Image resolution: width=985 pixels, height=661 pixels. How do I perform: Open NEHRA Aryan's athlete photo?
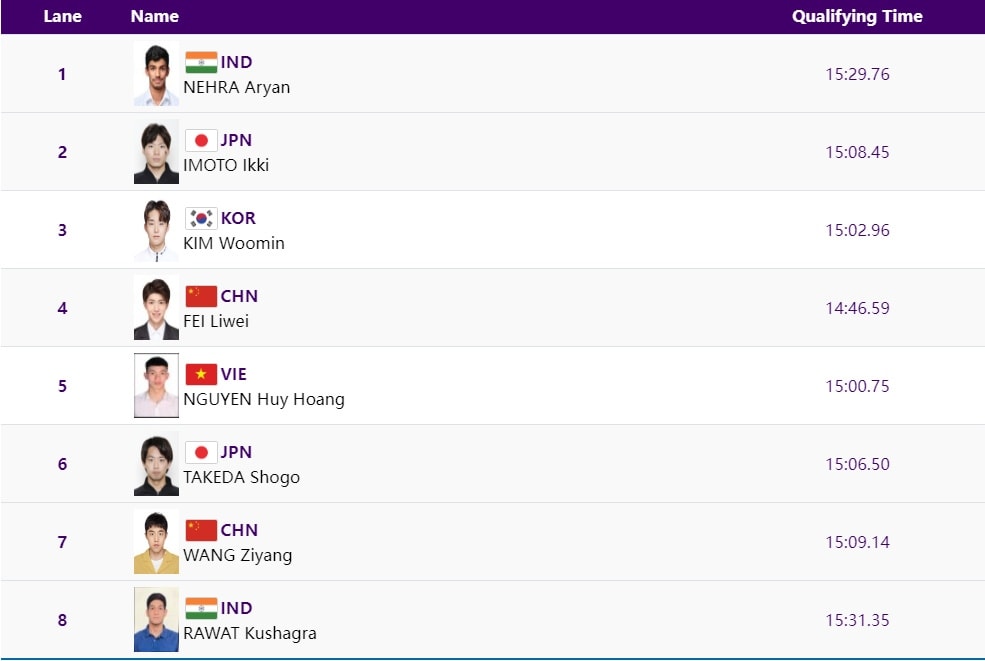pos(156,74)
